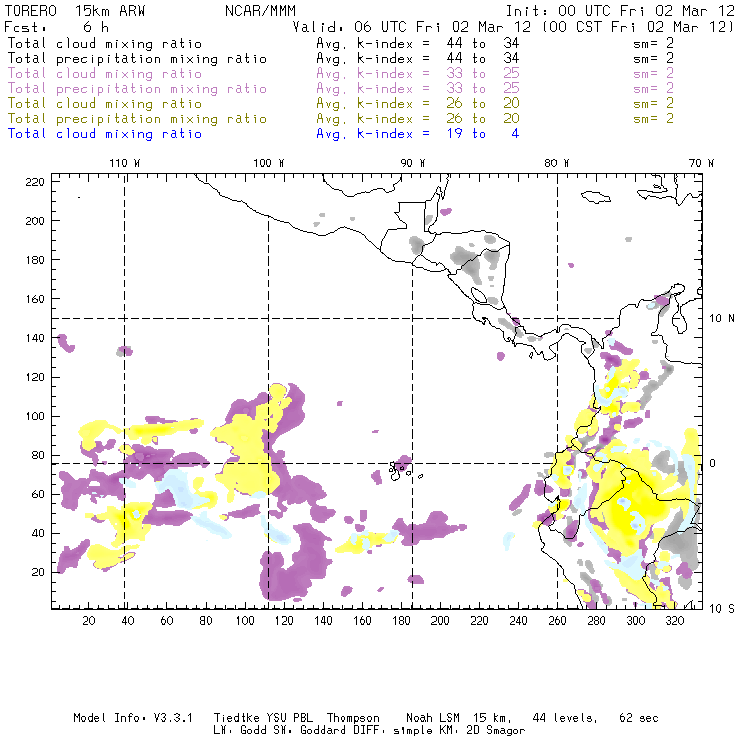
Task: Click the '44 levels' footer text
Action: click(x=565, y=718)
